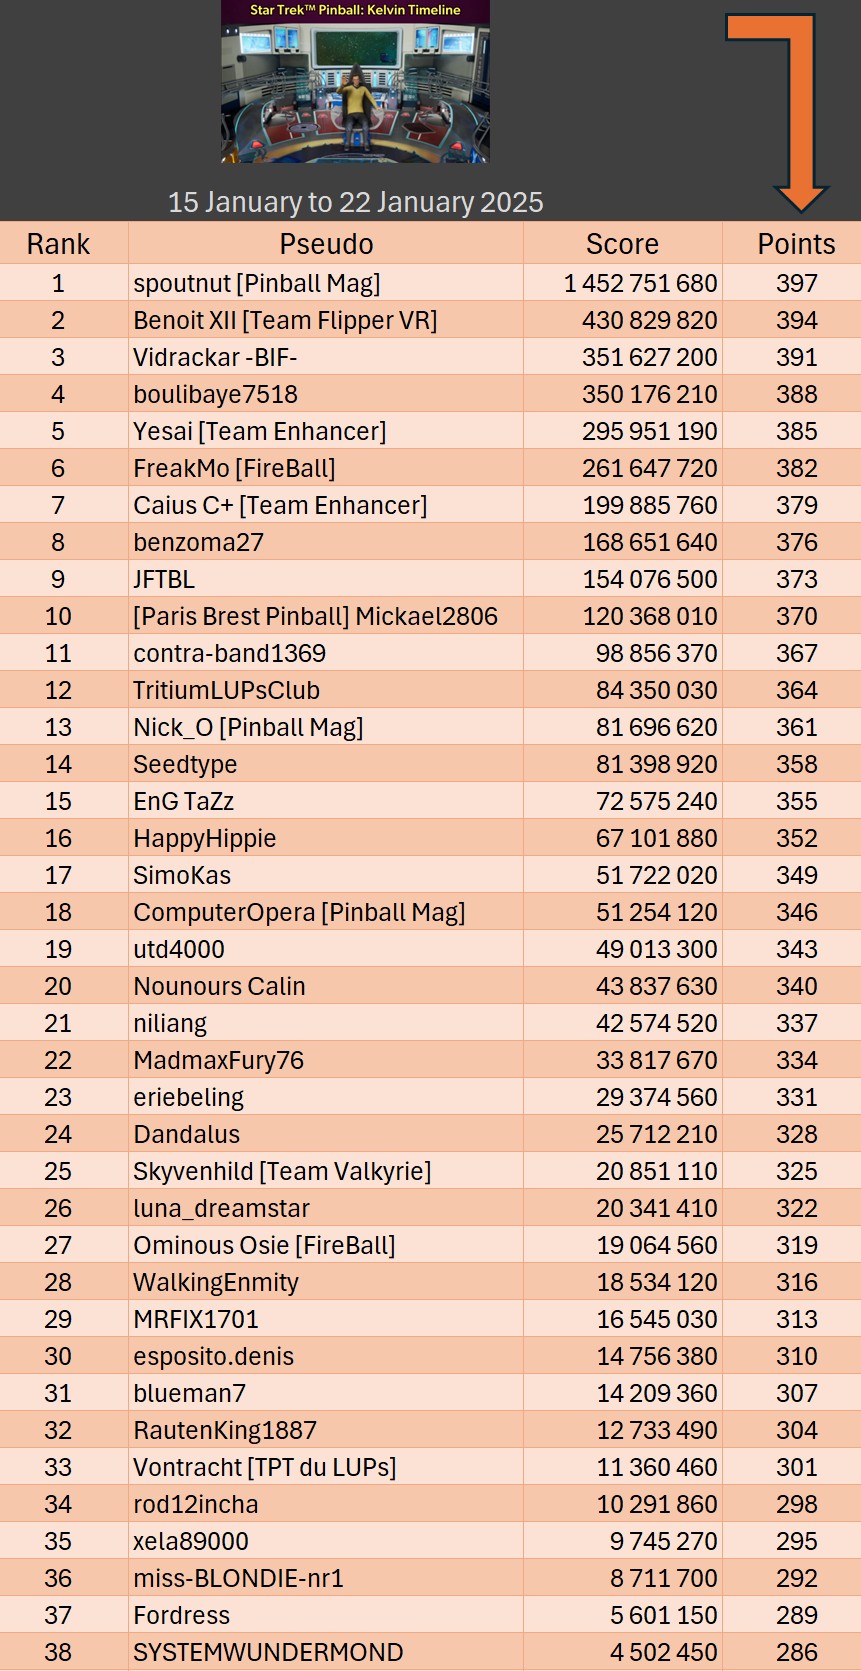This screenshot has height=1671, width=861.
Task: Click the score 20 341 410 cell
Action: pyautogui.click(x=656, y=1208)
